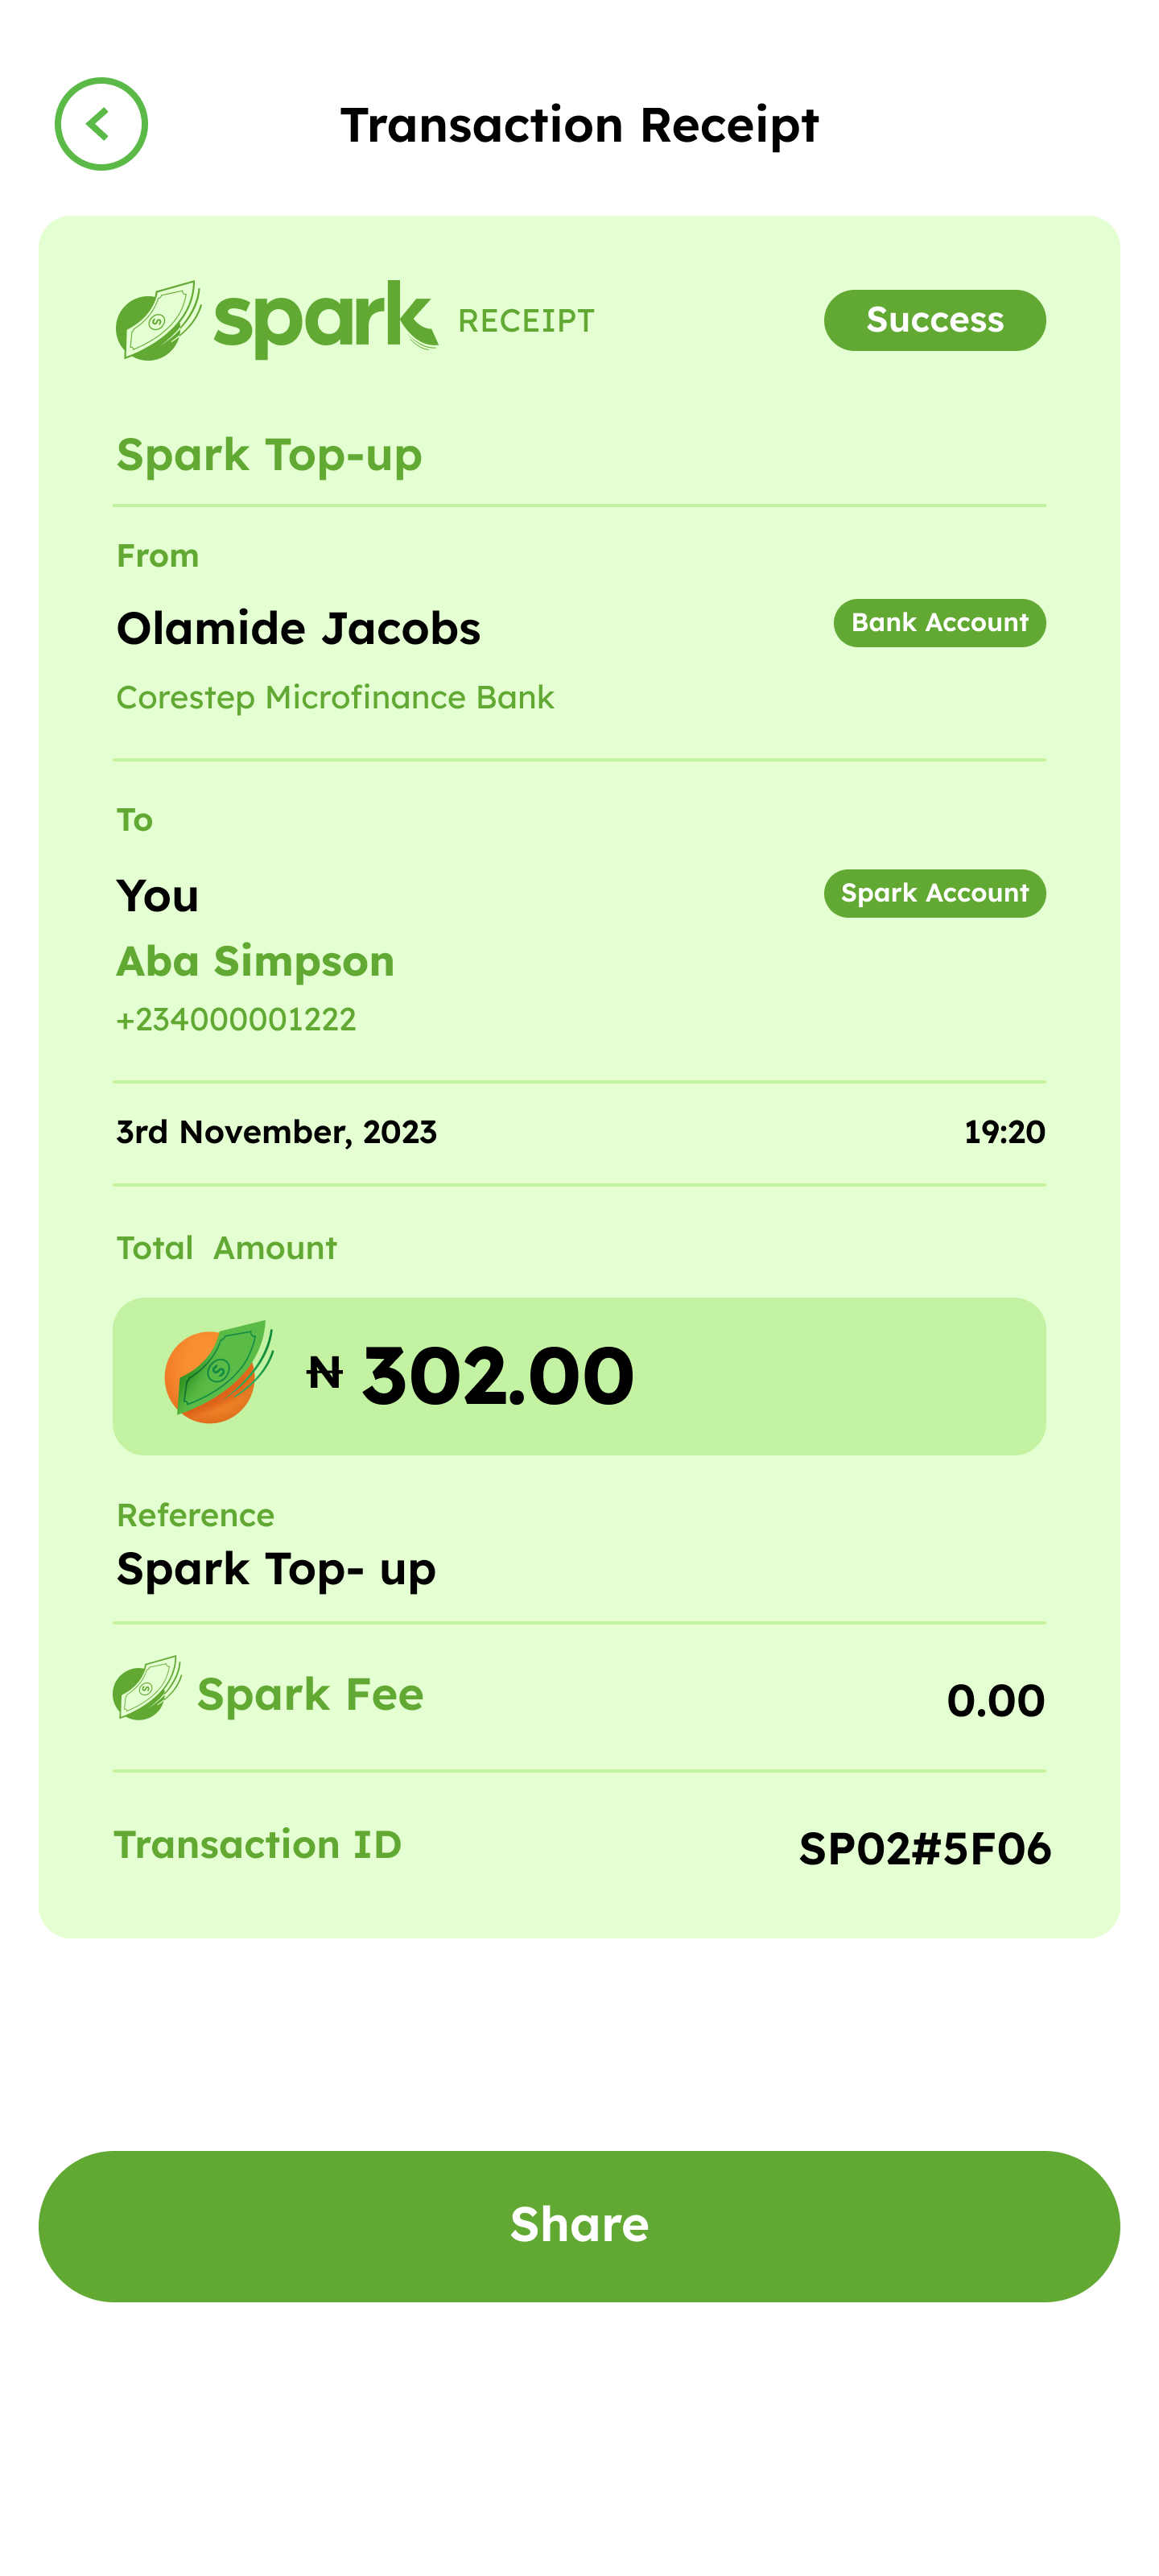Click the Spark logo in receipt header

277,319
